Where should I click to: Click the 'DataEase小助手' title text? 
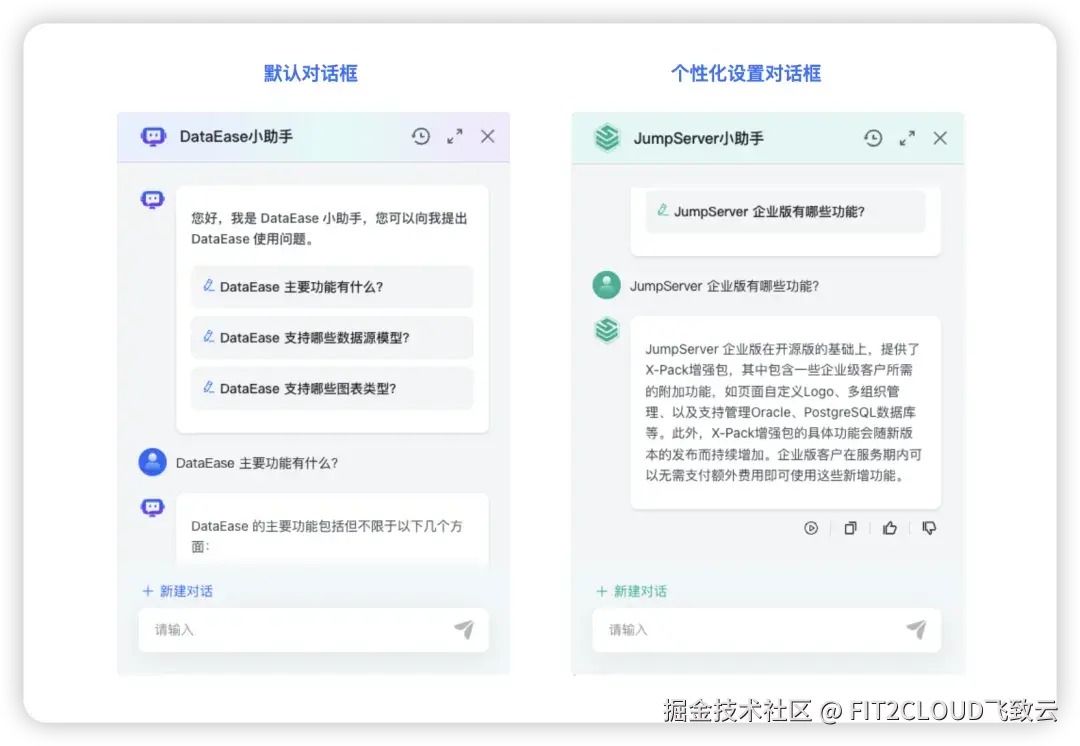(x=236, y=136)
